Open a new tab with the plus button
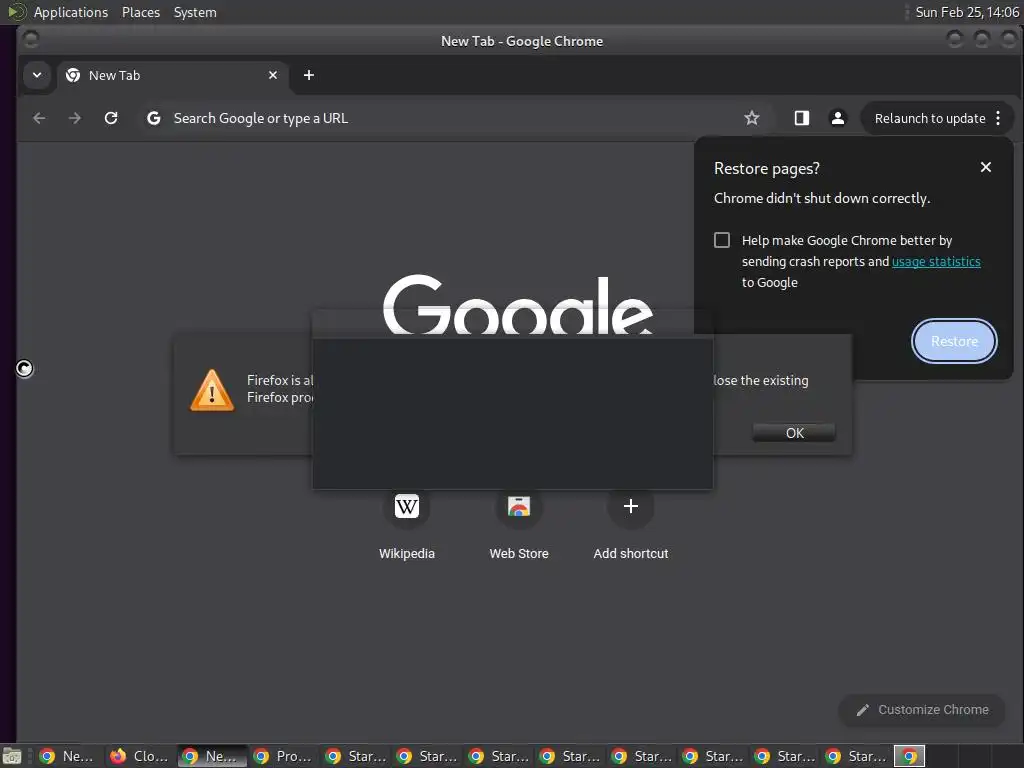1024x768 pixels. (x=309, y=75)
